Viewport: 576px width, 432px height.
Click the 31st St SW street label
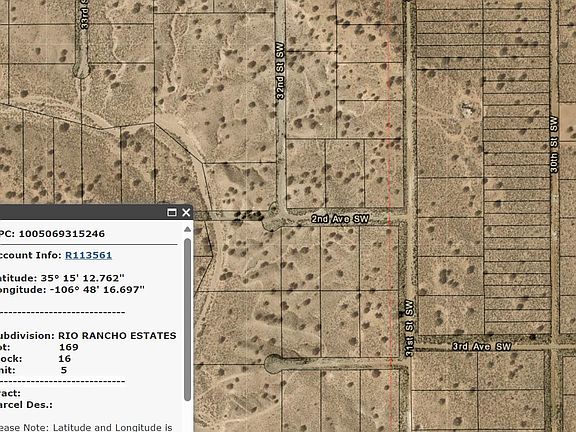tap(409, 328)
